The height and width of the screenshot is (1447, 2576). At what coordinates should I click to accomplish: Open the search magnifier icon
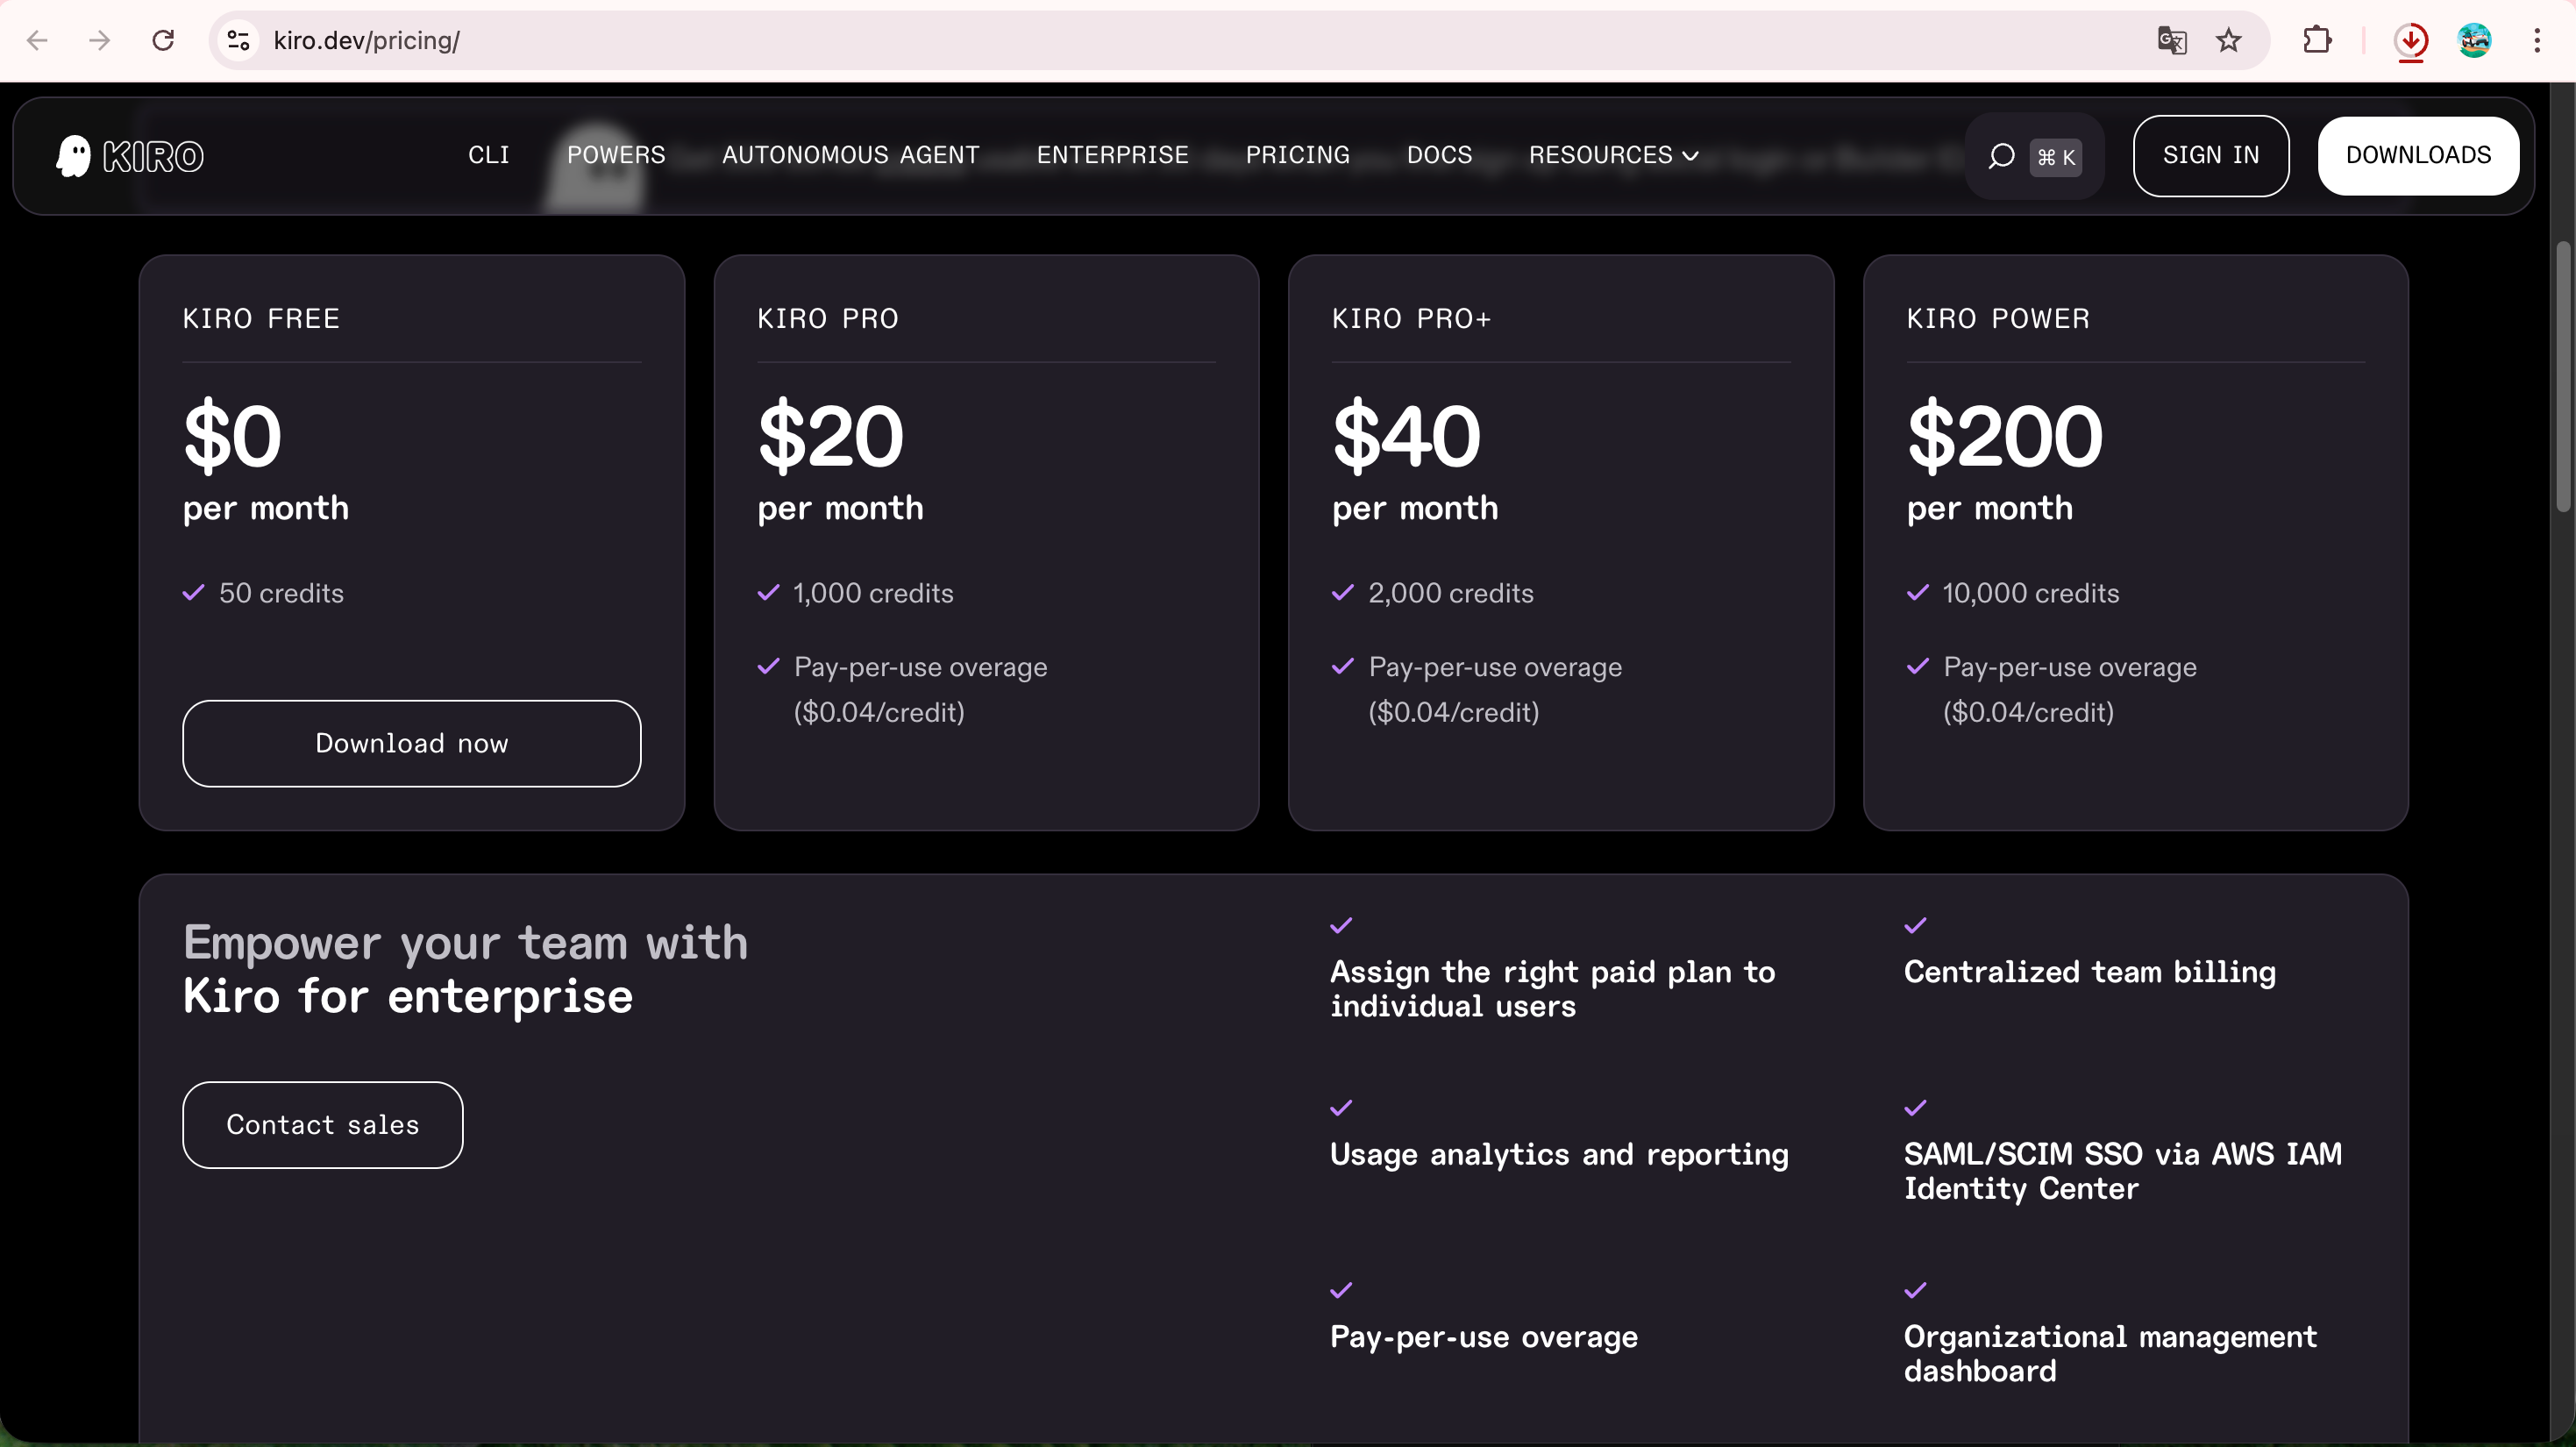click(2001, 156)
